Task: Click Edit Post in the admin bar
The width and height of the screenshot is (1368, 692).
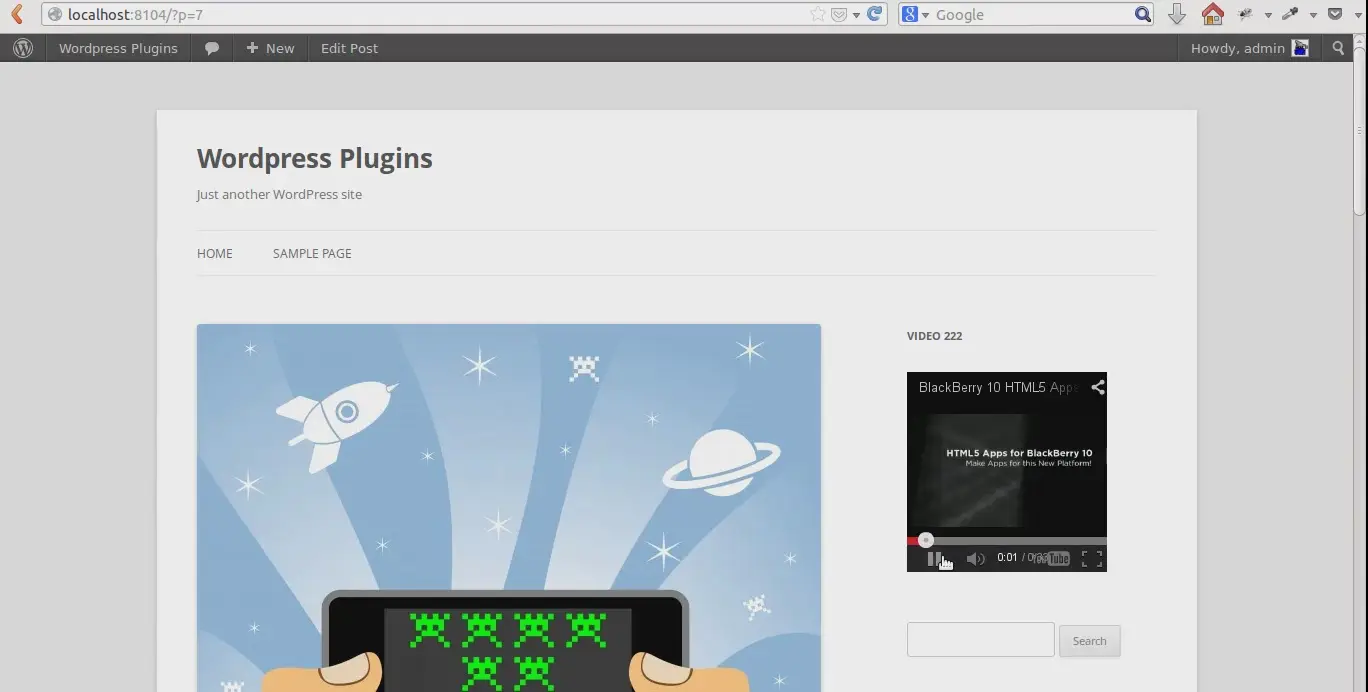Action: pyautogui.click(x=349, y=48)
